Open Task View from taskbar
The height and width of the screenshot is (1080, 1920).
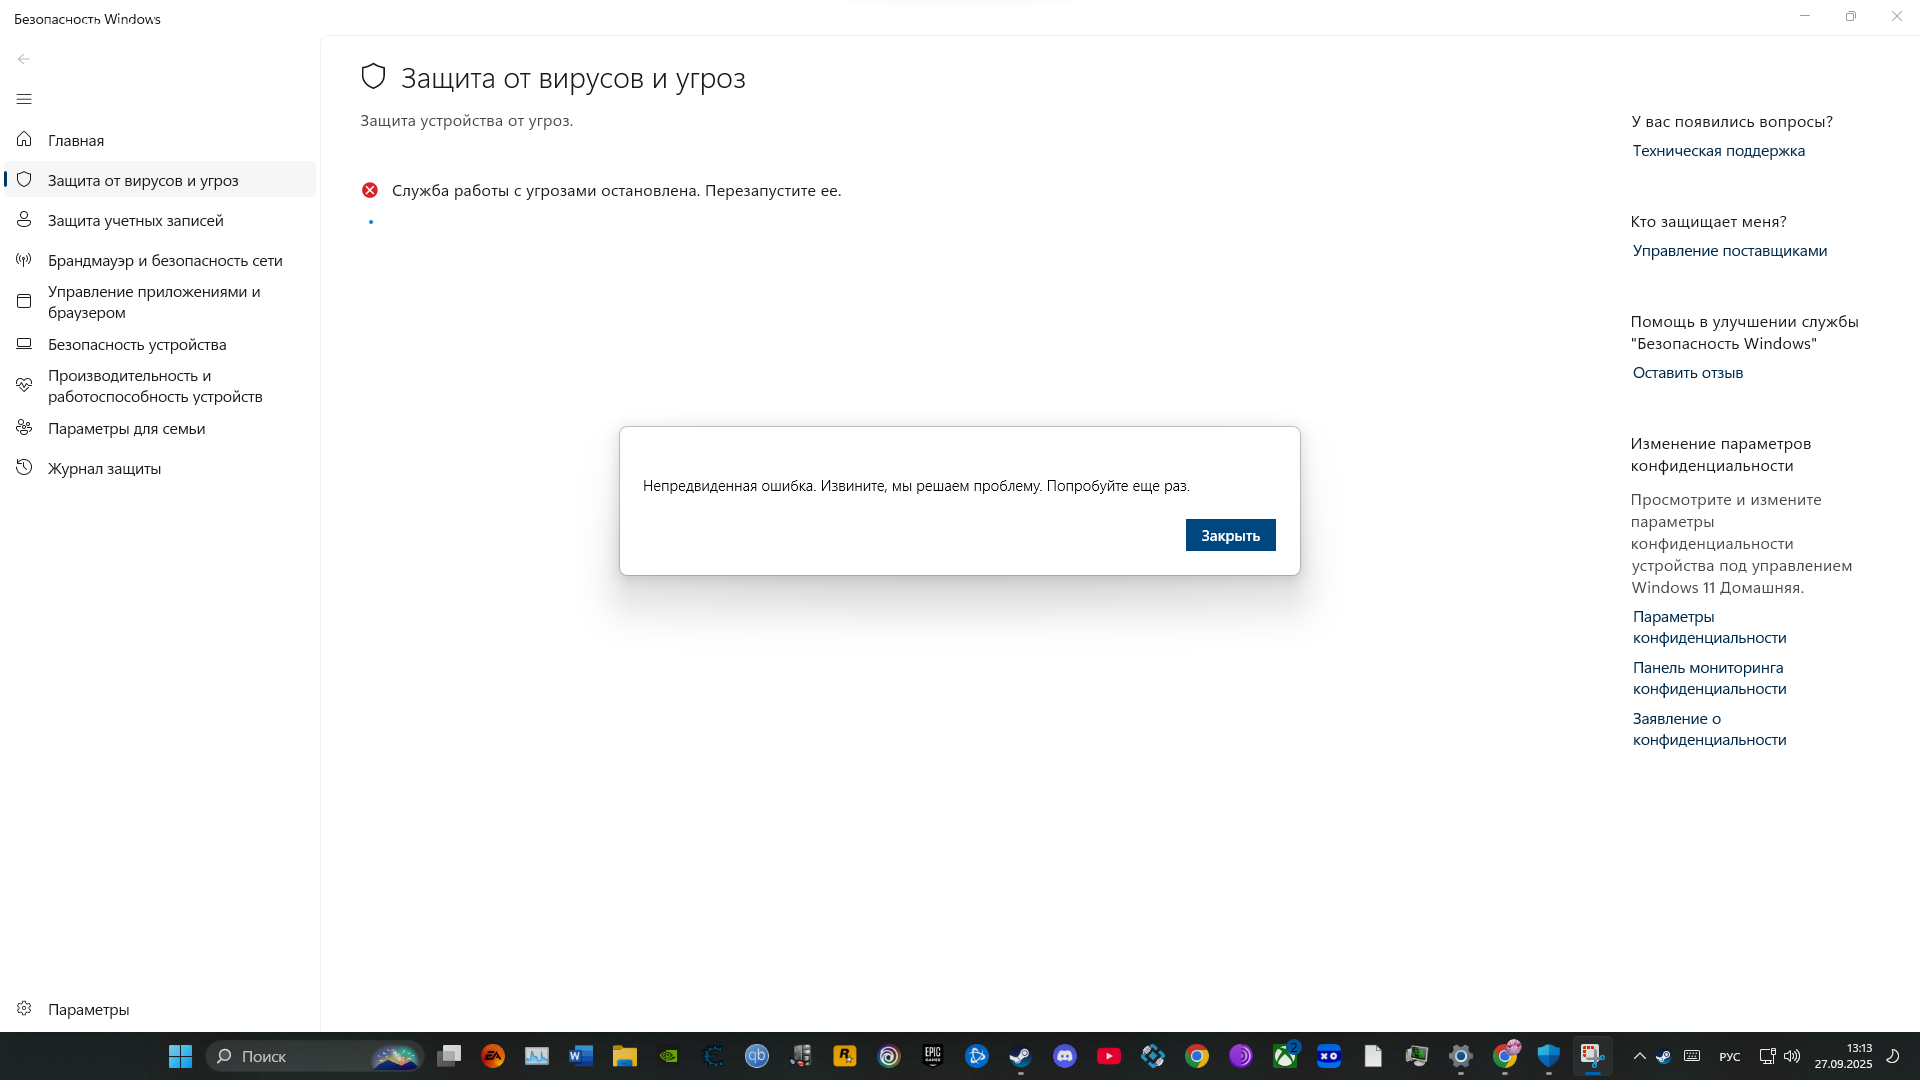[449, 1056]
